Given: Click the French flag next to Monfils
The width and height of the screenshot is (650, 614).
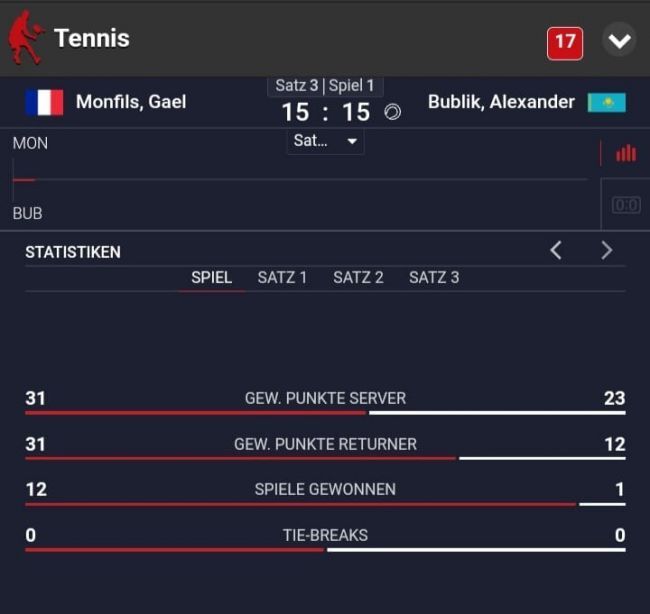Looking at the screenshot, I should tap(44, 102).
